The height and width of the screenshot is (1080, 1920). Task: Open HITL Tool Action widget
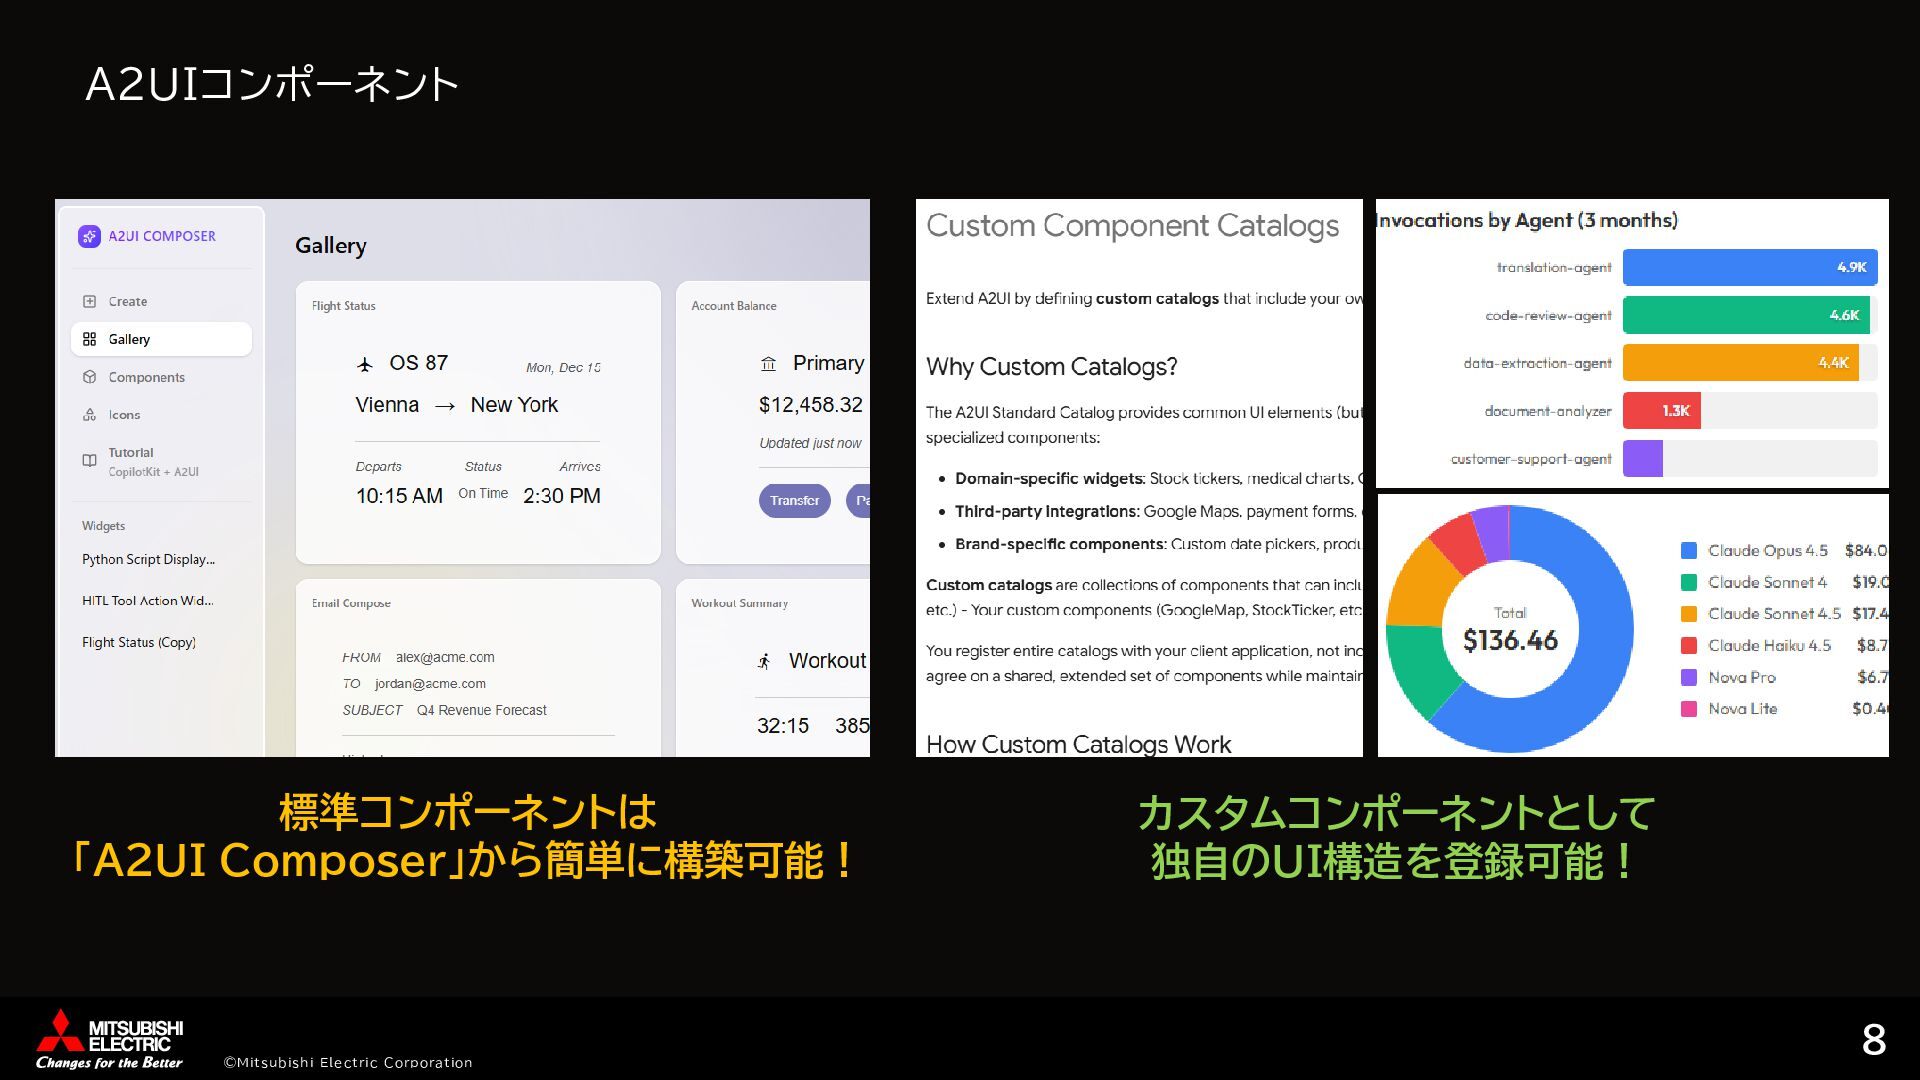[147, 600]
